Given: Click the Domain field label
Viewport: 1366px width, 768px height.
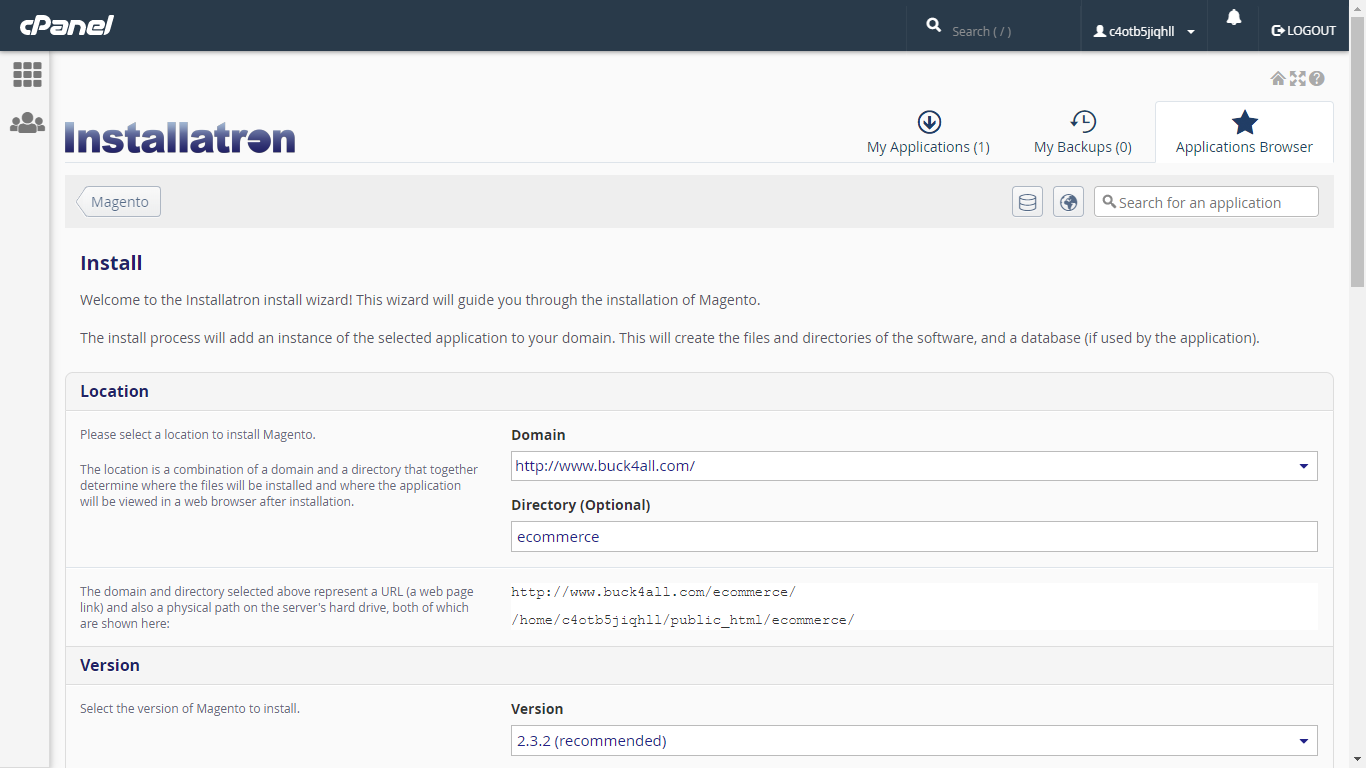Looking at the screenshot, I should (538, 435).
